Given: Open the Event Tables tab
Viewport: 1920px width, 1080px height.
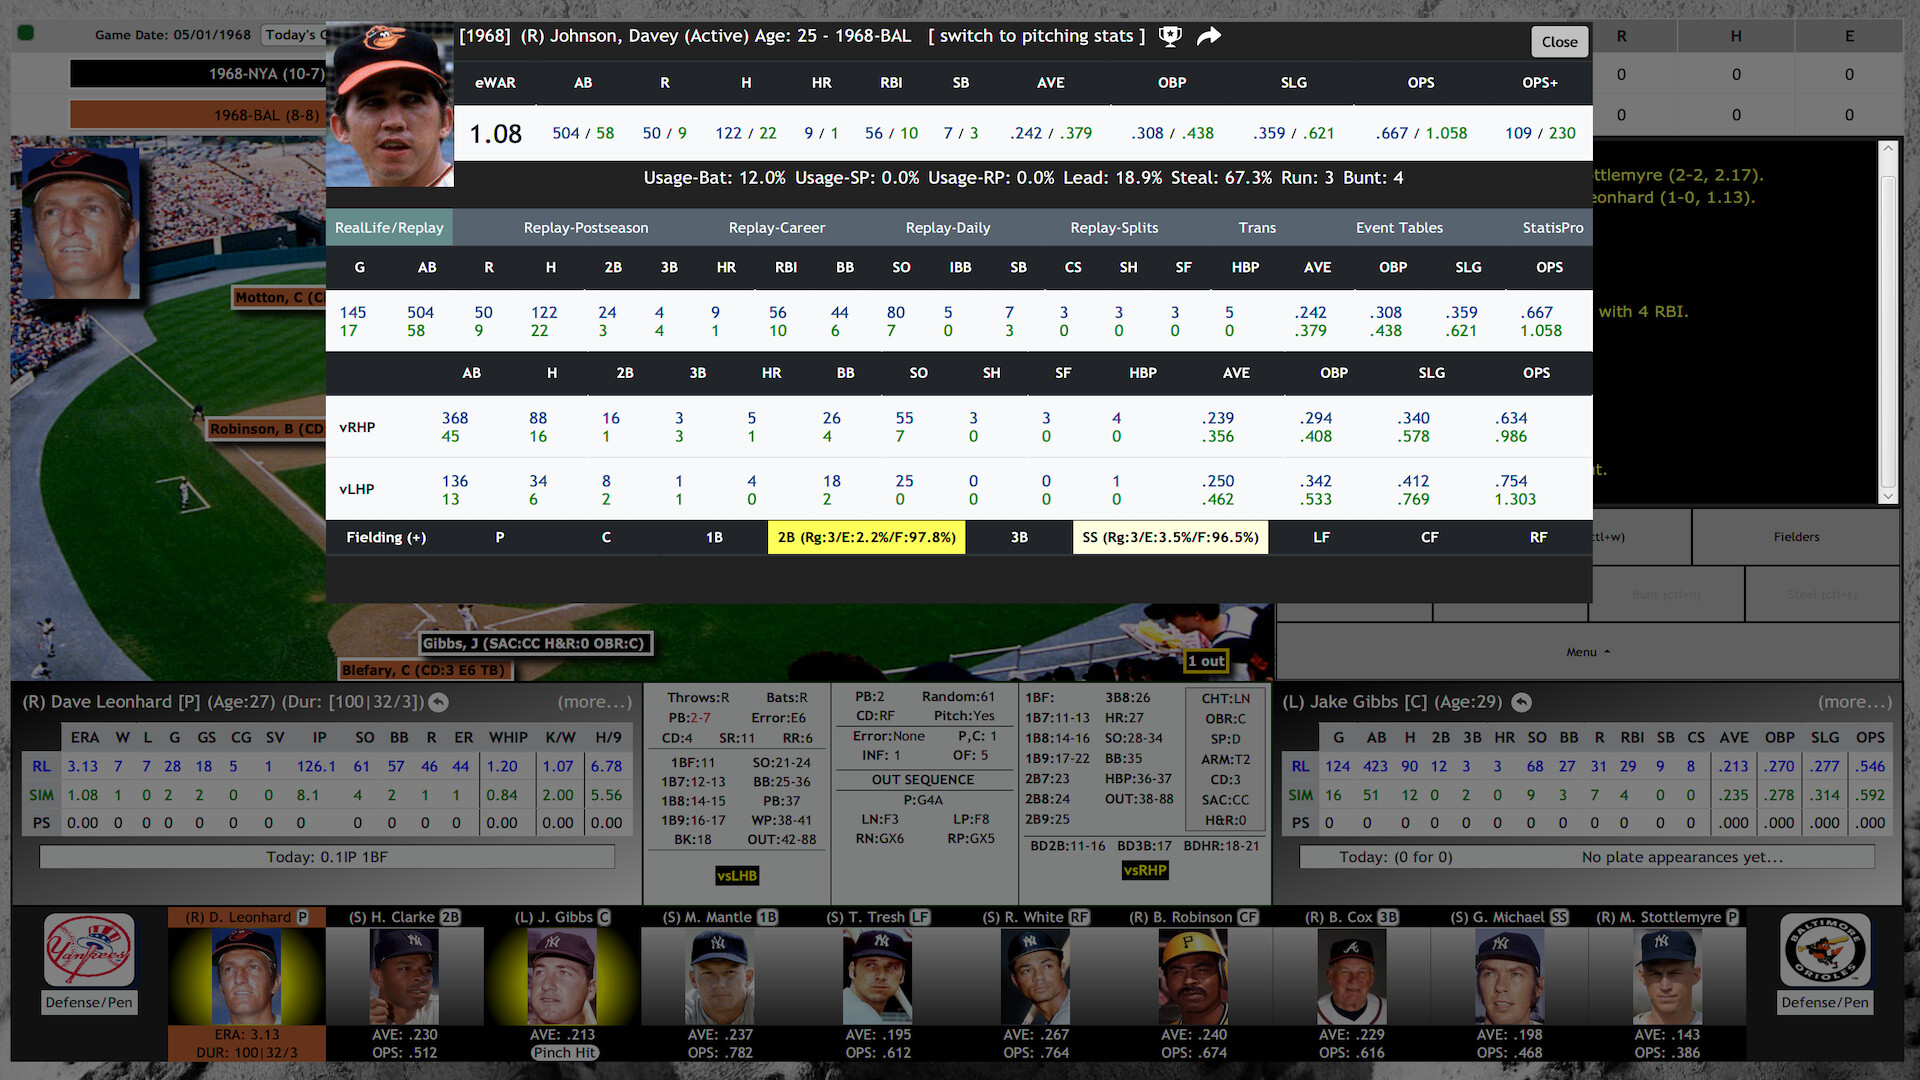Looking at the screenshot, I should pos(1399,227).
